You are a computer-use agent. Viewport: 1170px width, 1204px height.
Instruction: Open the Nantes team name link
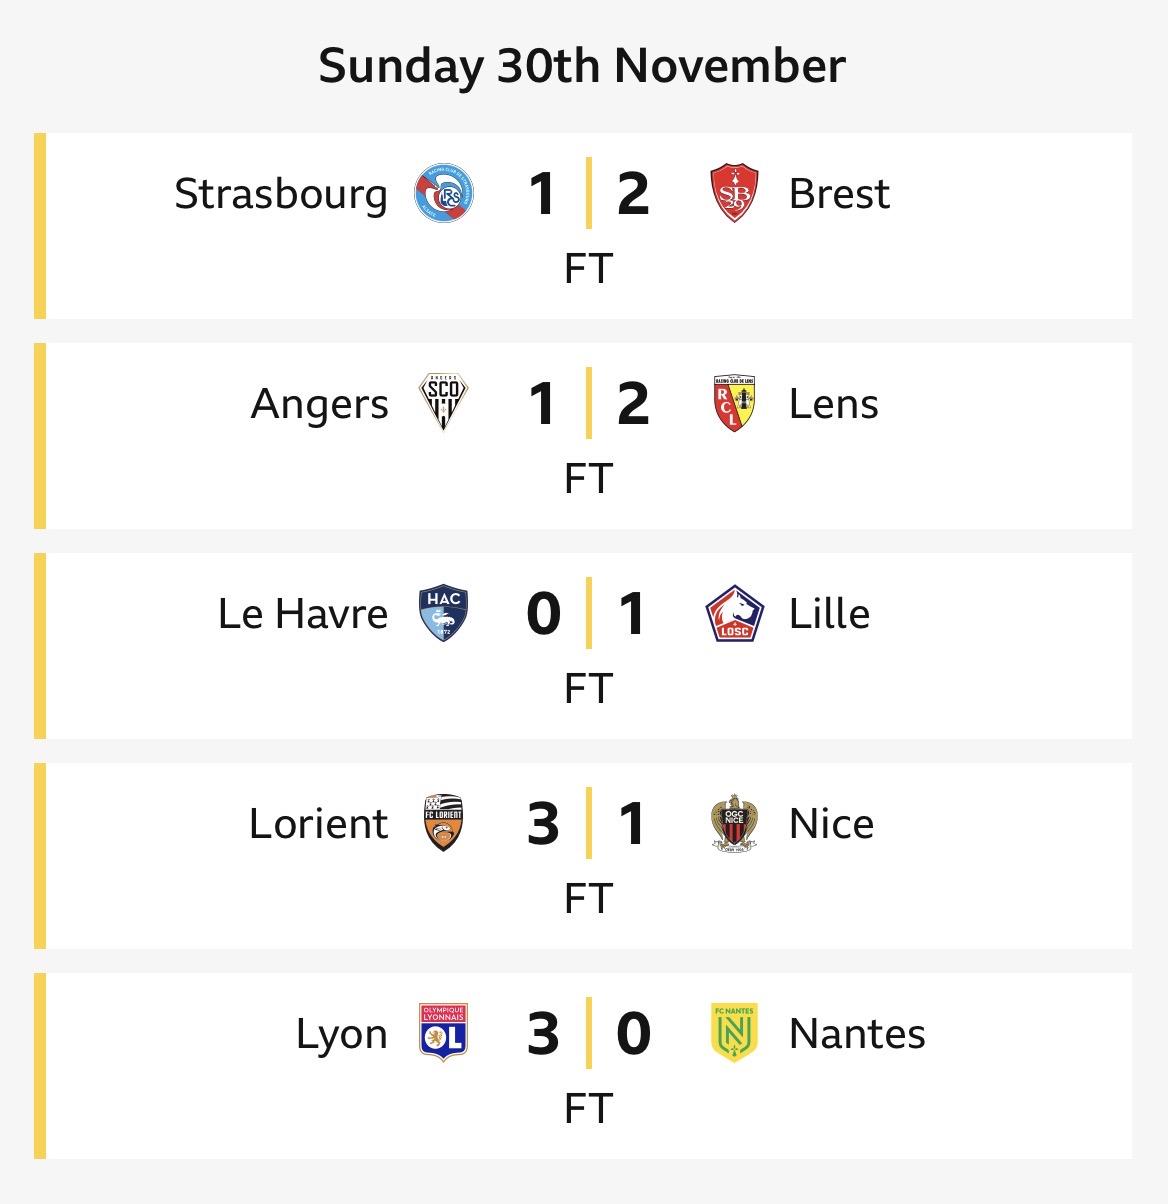pyautogui.click(x=857, y=1034)
